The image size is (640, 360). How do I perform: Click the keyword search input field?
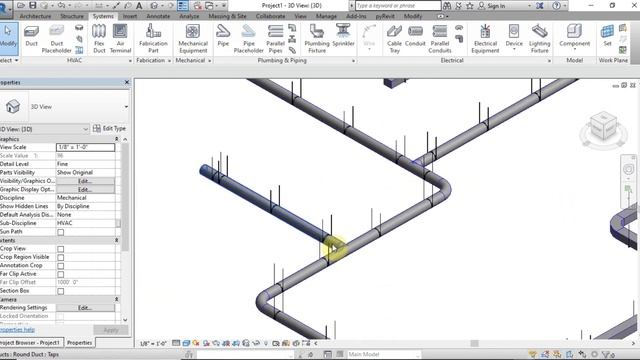(x=398, y=6)
